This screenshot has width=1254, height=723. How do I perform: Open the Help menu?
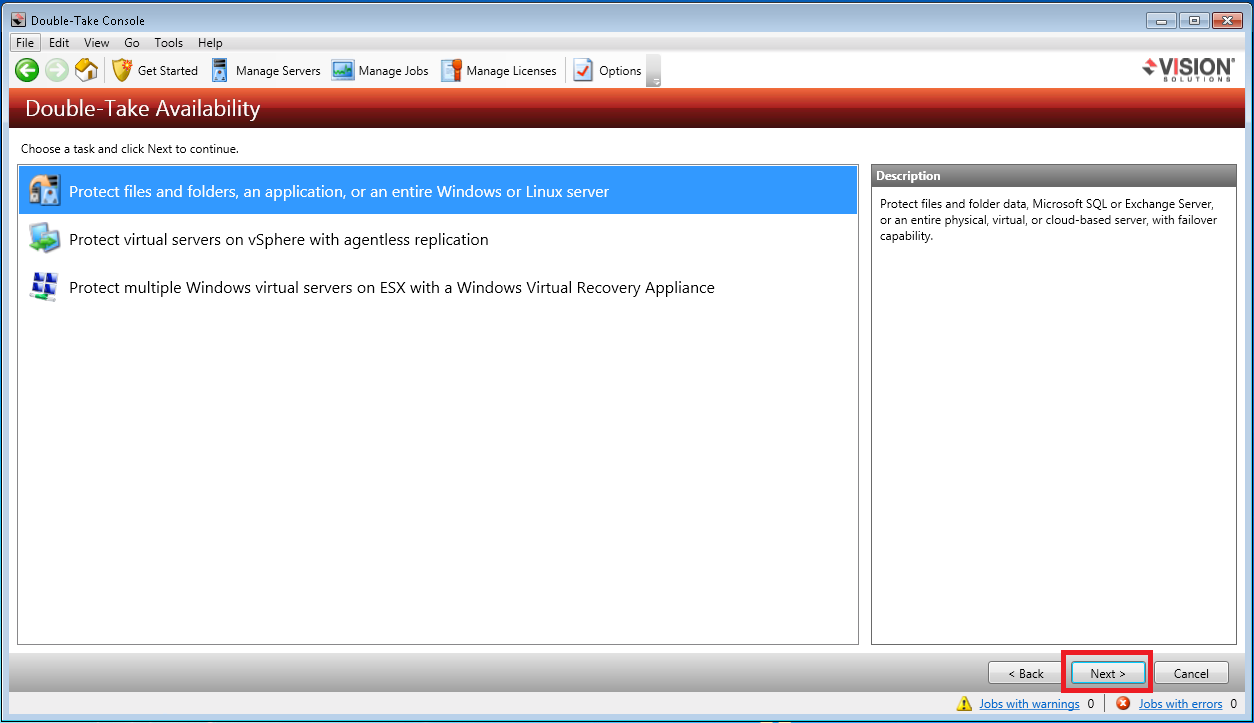[210, 43]
